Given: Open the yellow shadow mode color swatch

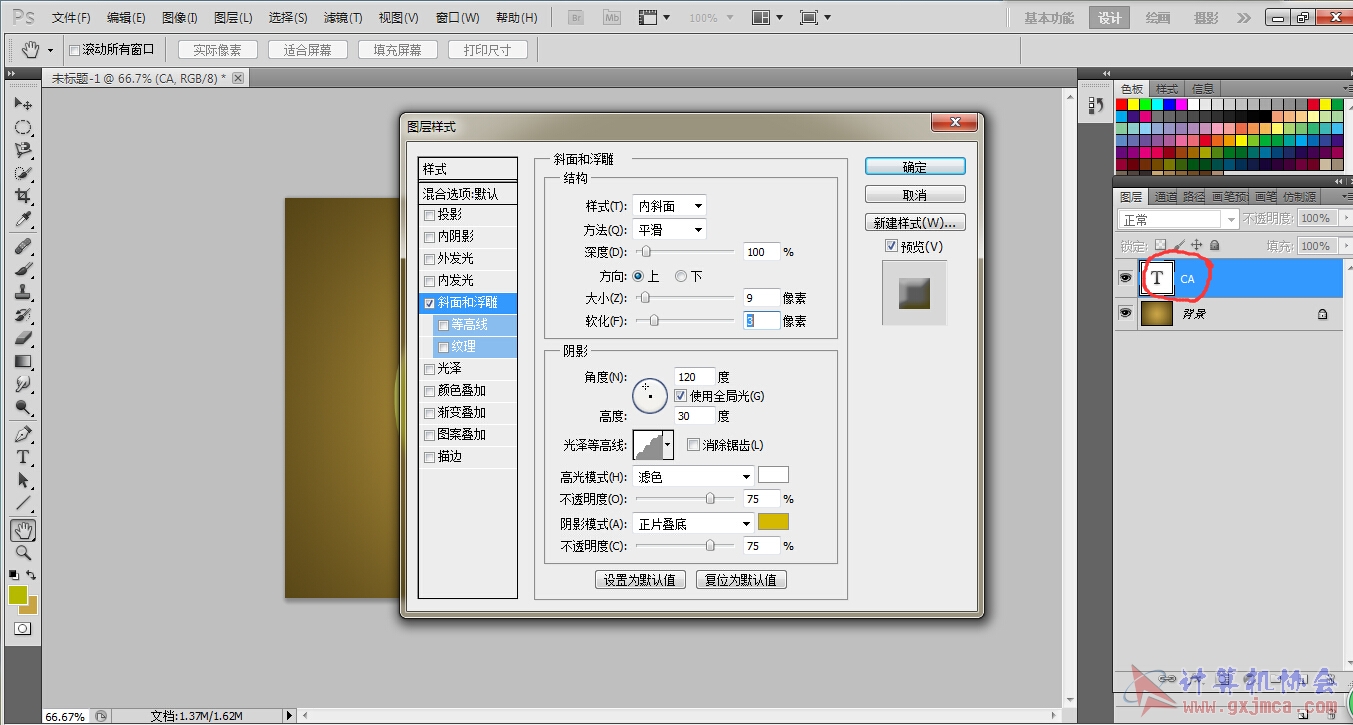Looking at the screenshot, I should (x=773, y=522).
